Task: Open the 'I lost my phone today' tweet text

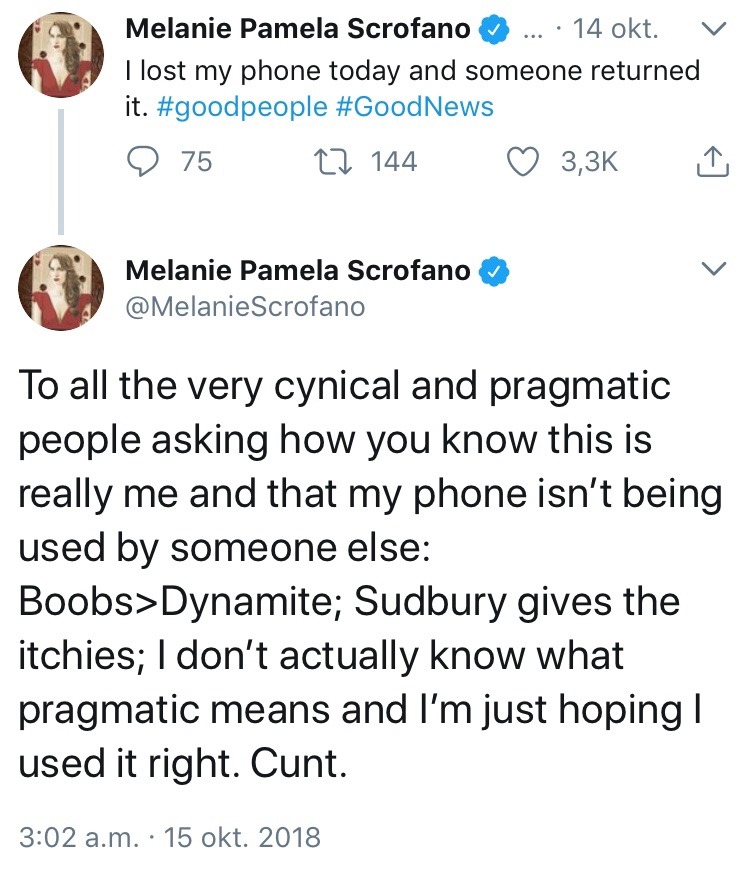Action: click(410, 72)
